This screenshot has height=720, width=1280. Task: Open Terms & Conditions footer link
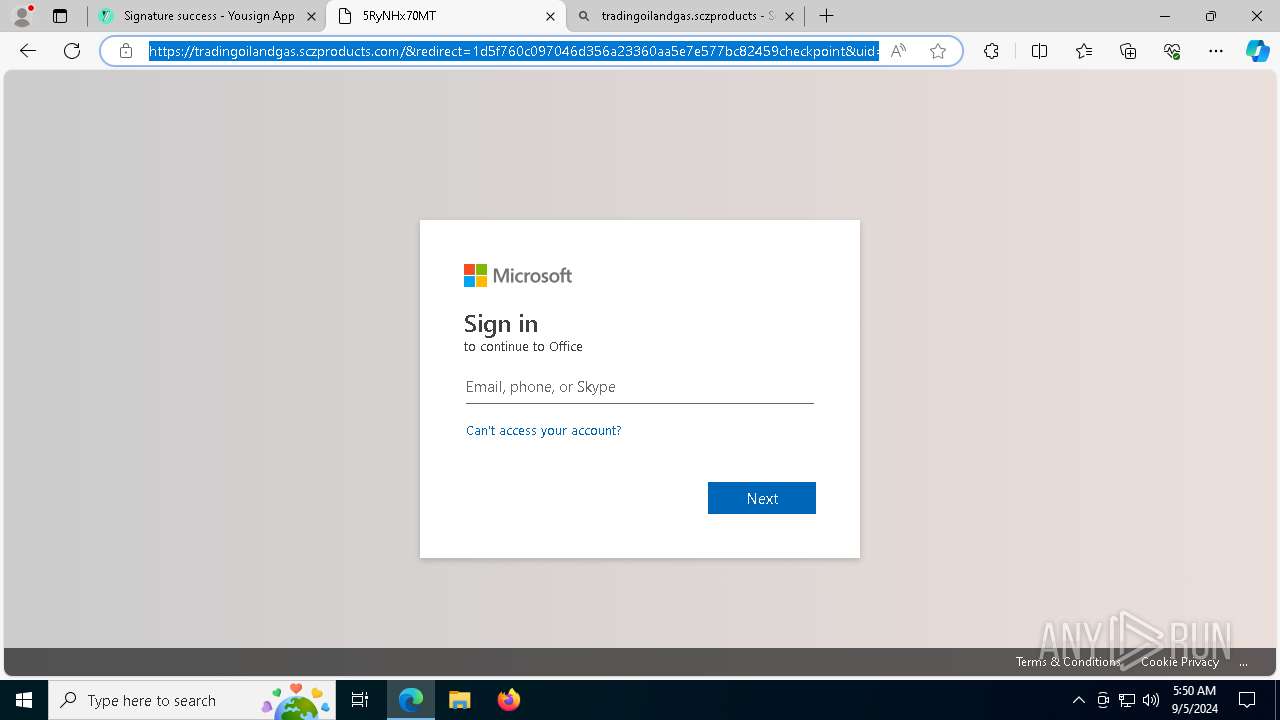click(x=1068, y=662)
